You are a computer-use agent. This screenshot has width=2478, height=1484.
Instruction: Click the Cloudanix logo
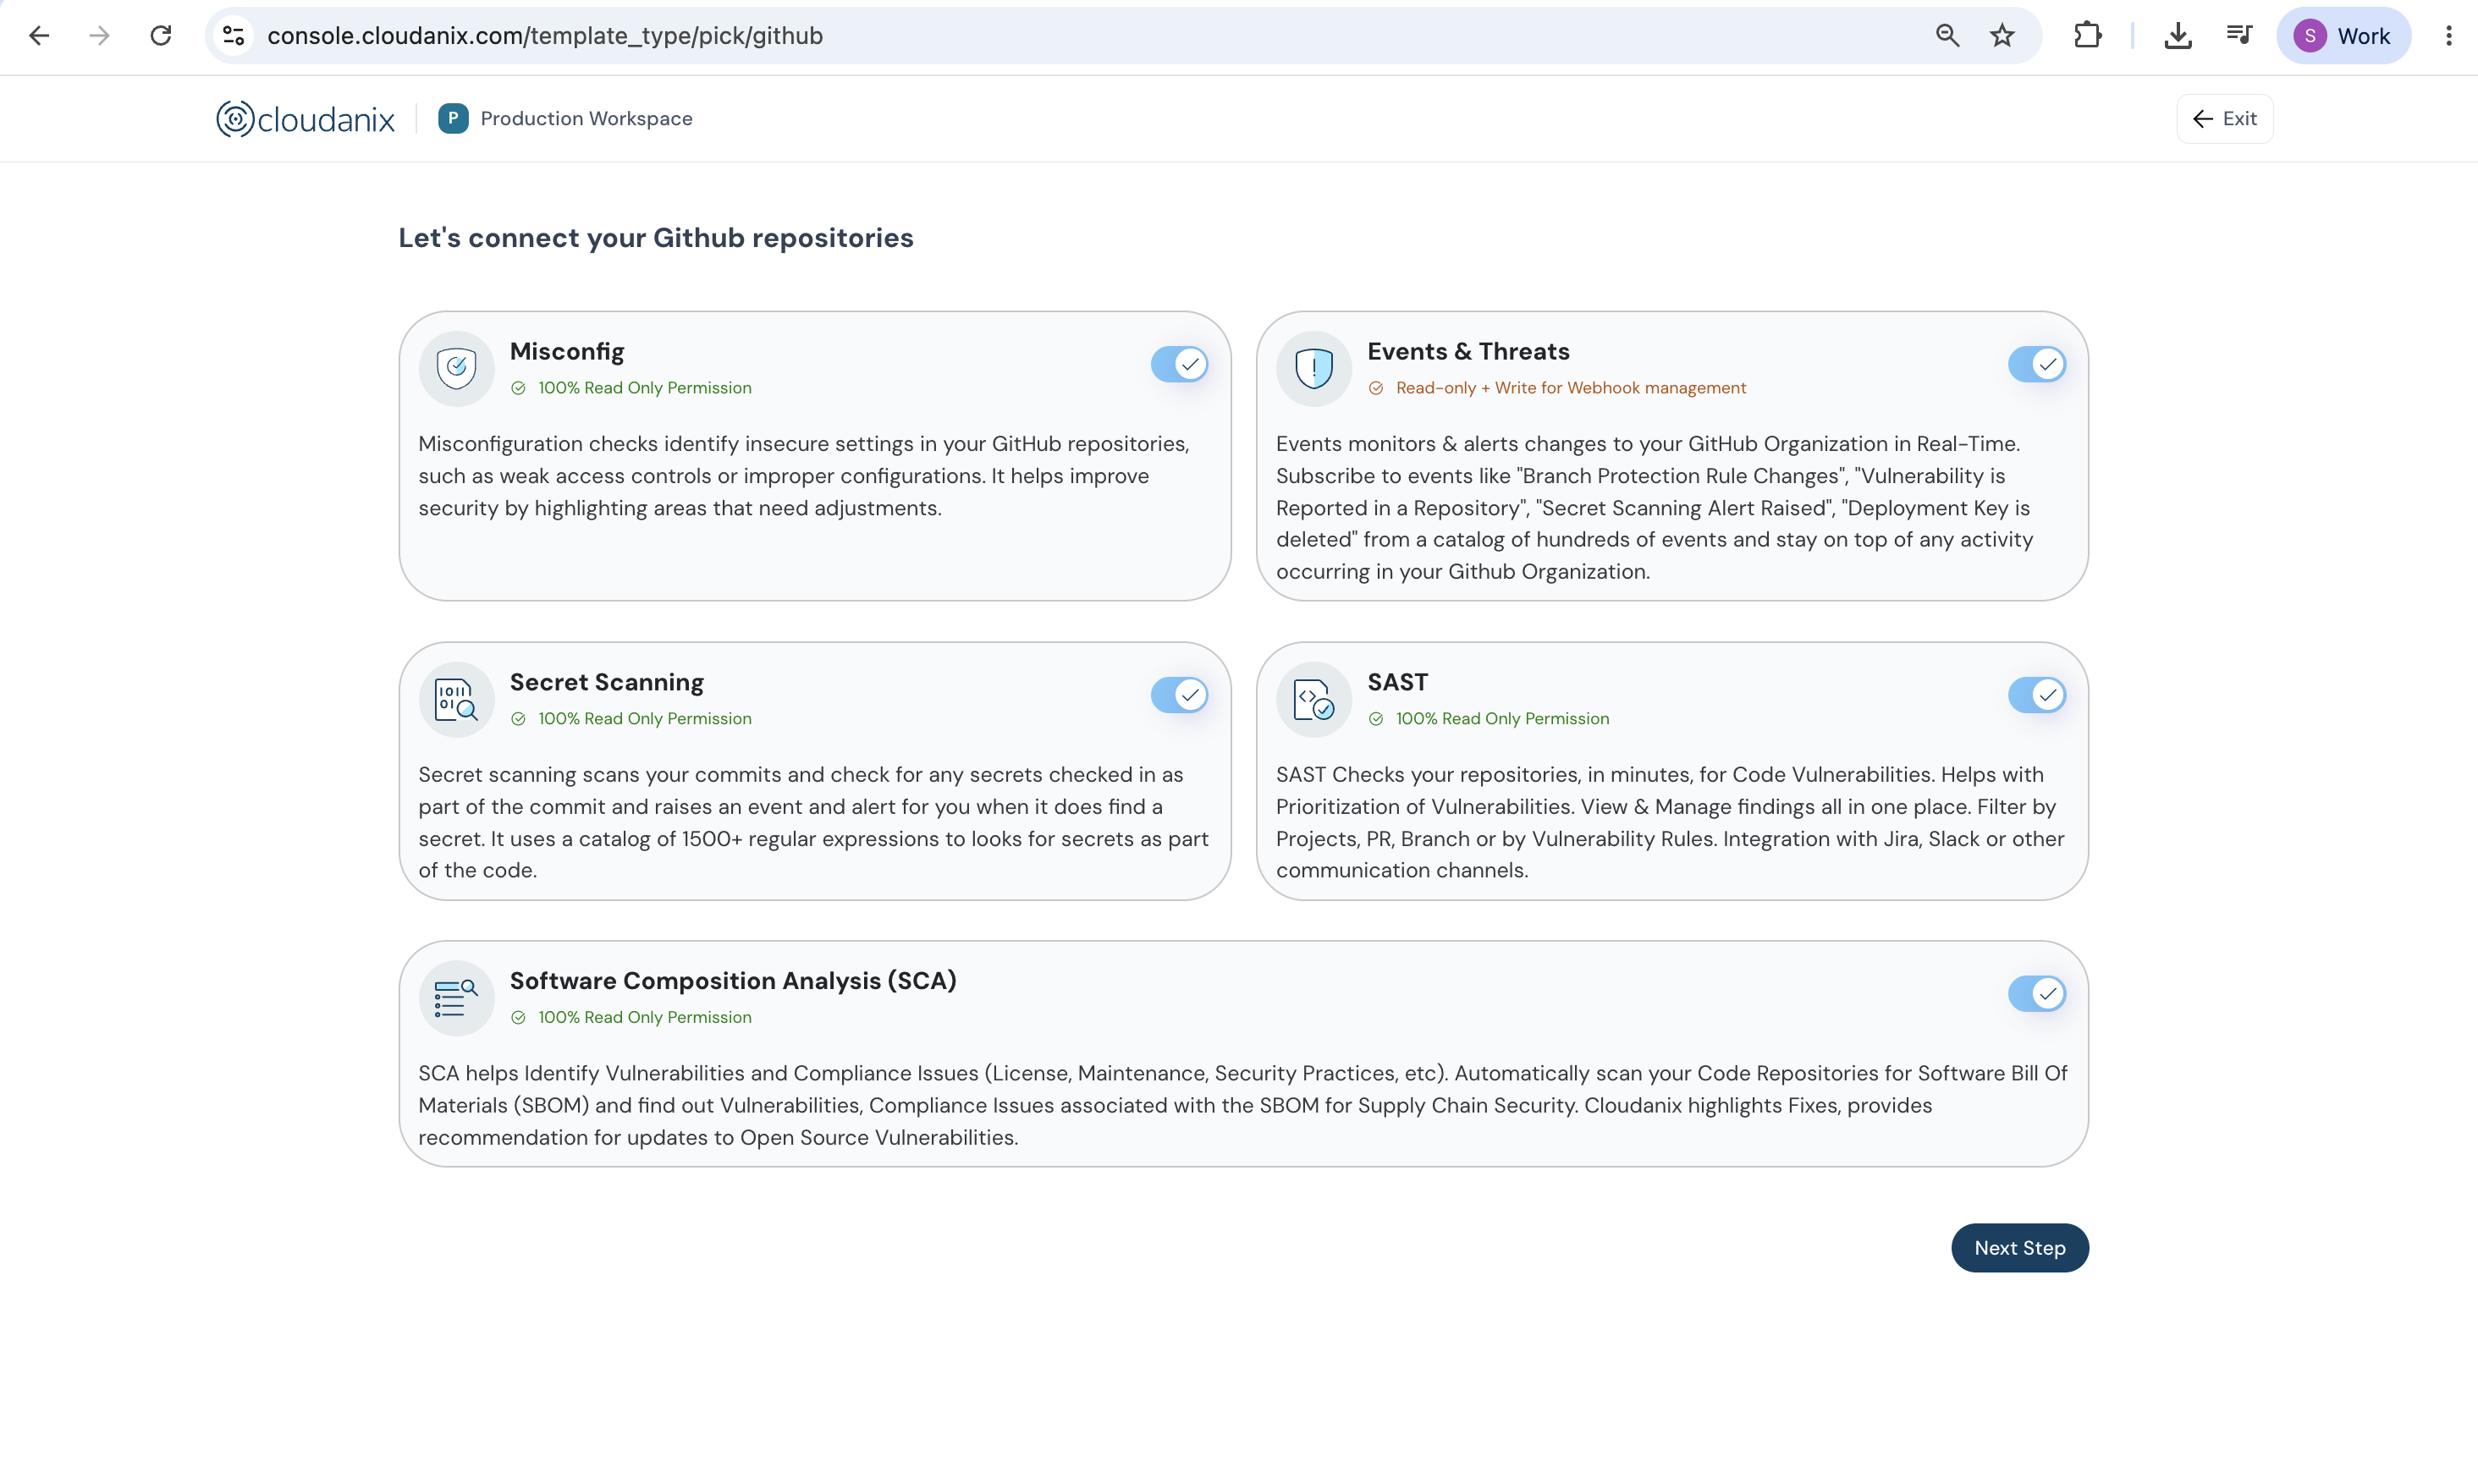coord(305,119)
